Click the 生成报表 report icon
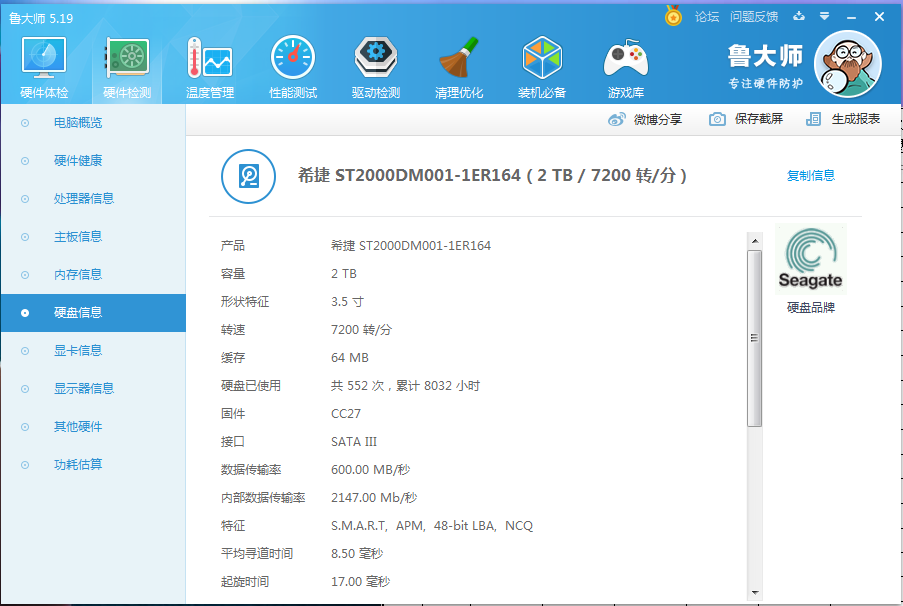Viewport: 903px width, 606px height. click(x=813, y=119)
